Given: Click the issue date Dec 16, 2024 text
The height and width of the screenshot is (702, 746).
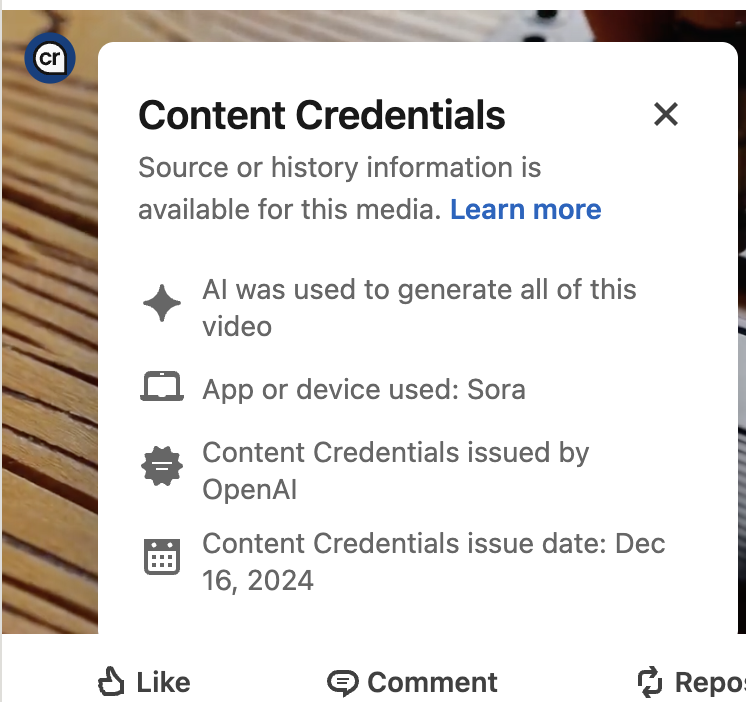Looking at the screenshot, I should (x=433, y=561).
